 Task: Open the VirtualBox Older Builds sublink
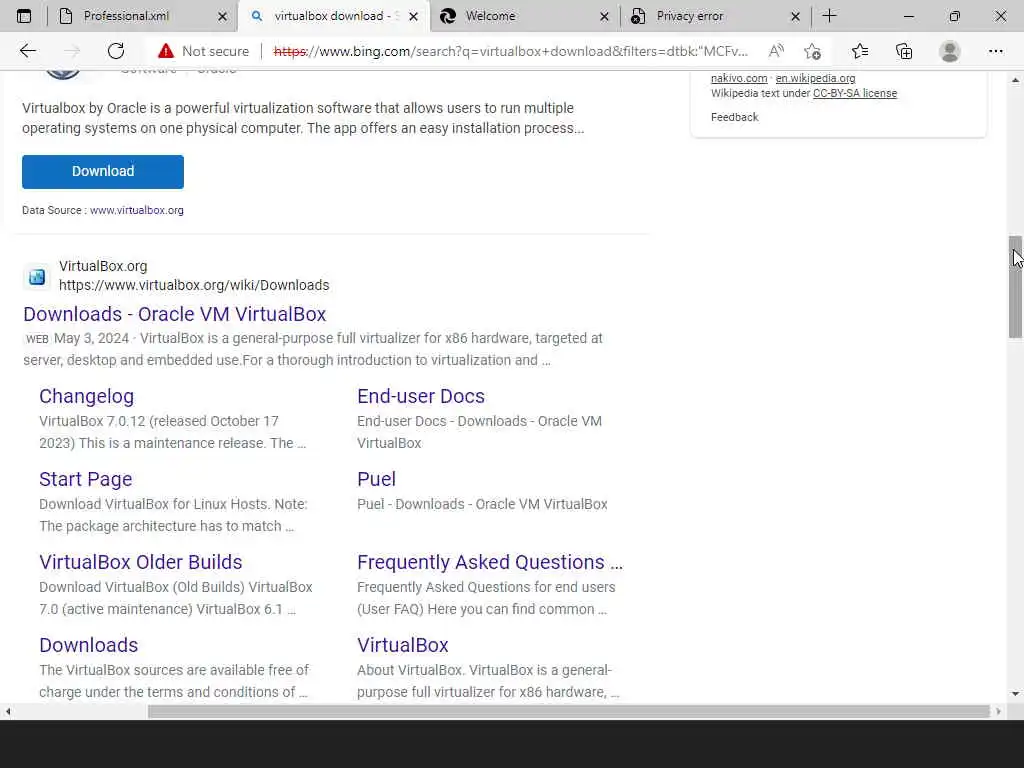140,562
